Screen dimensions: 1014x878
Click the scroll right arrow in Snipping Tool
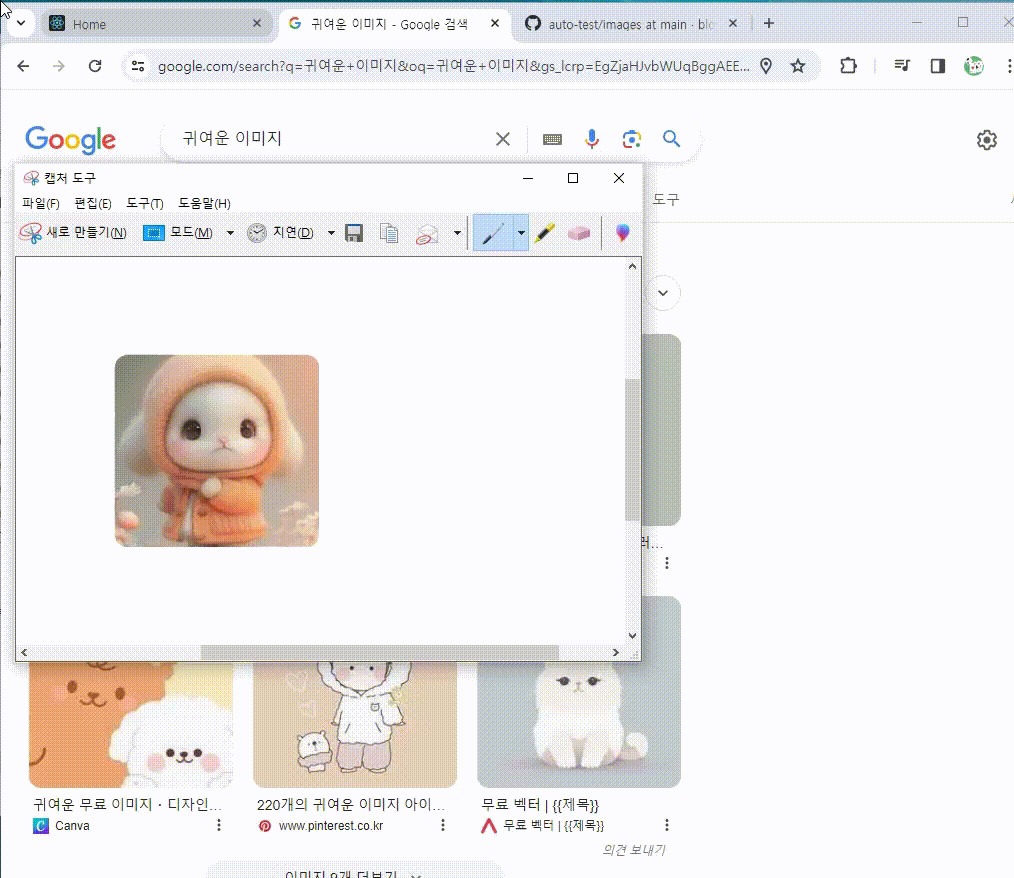click(616, 652)
